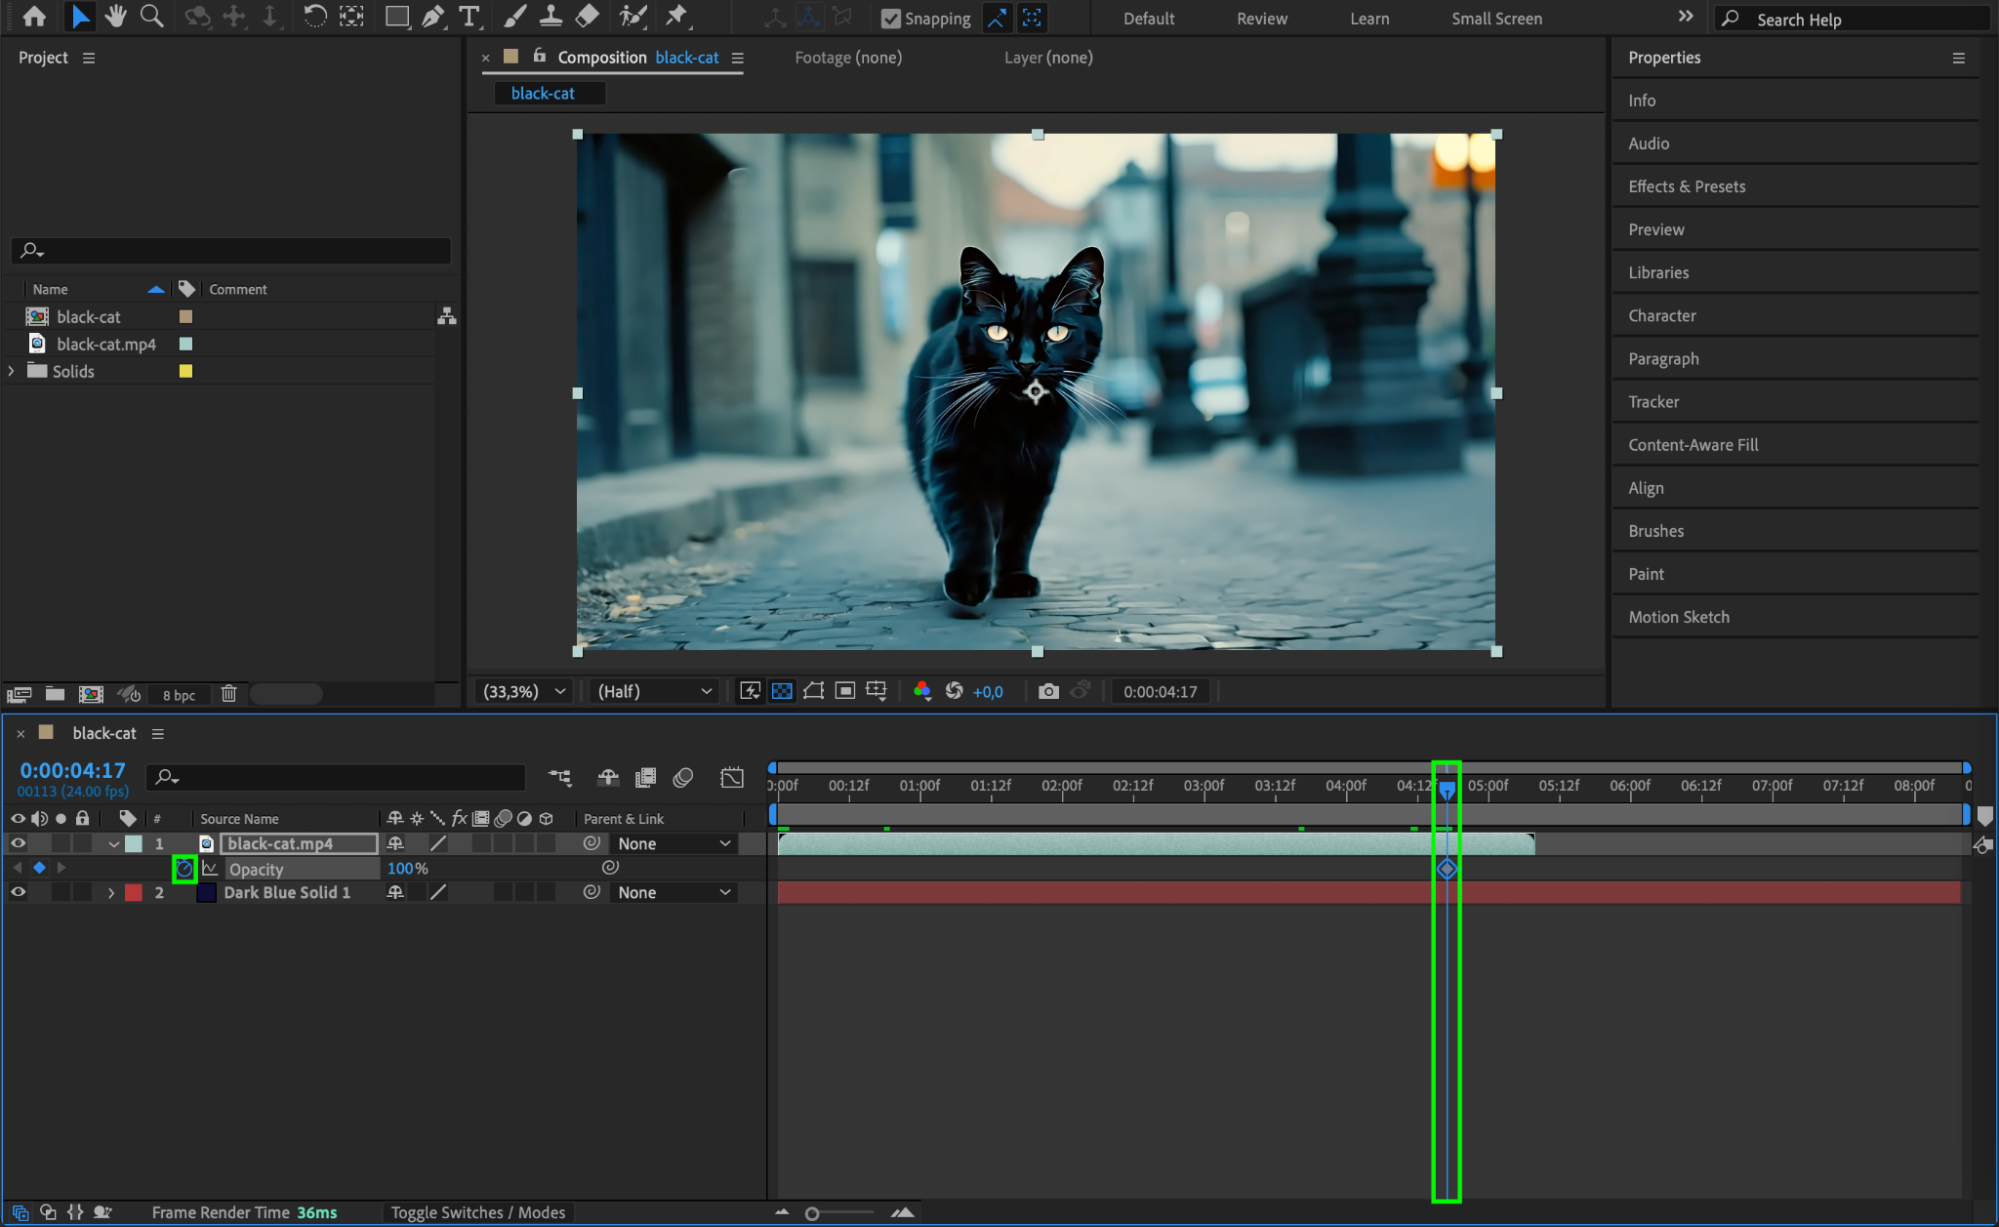Delete selected project item with trash icon
Viewport: 1999px width, 1227px height.
pyautogui.click(x=228, y=694)
